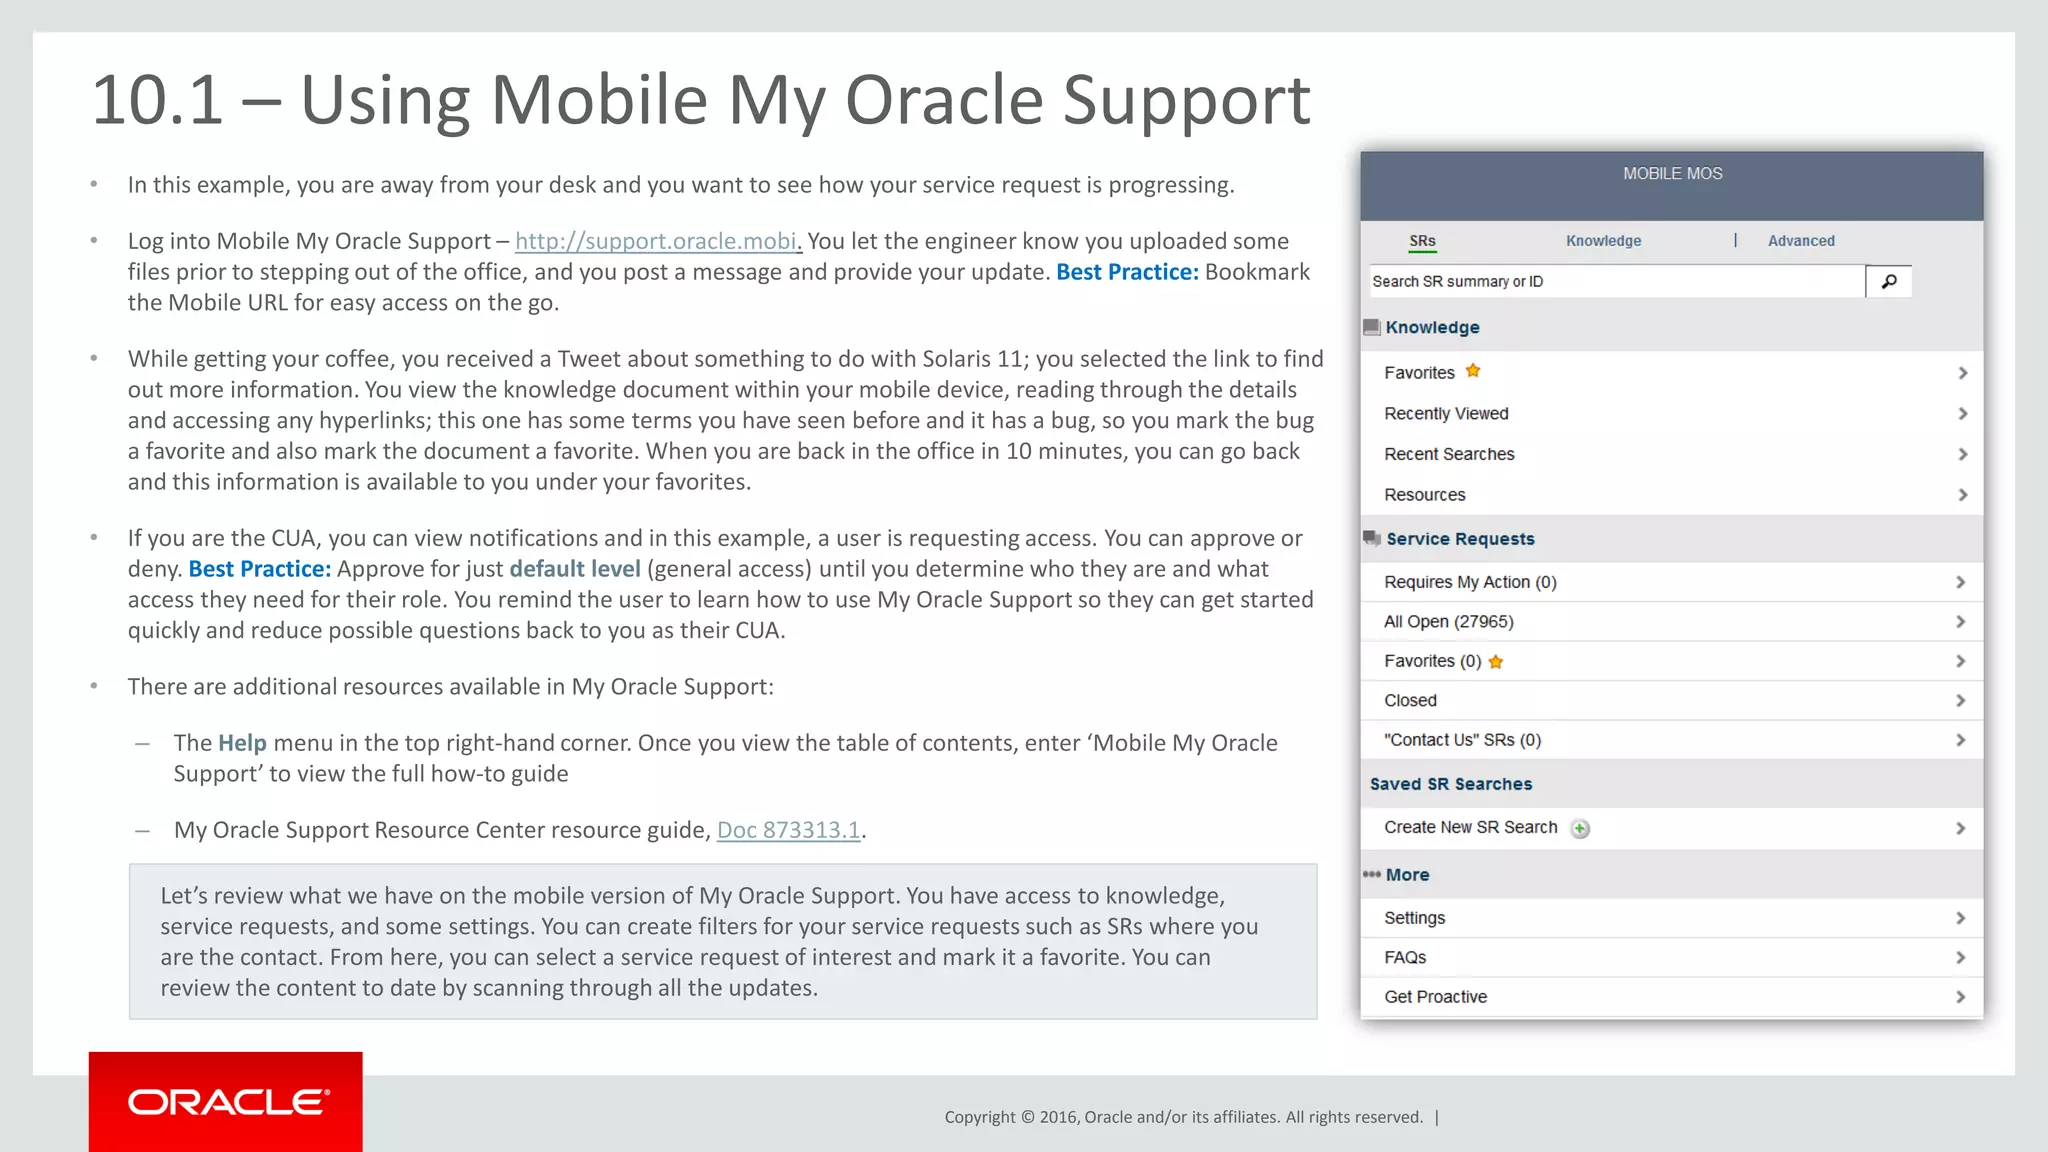Viewport: 2048px width, 1152px height.
Task: Expand the Get Proactive chevron
Action: pyautogui.click(x=1960, y=997)
